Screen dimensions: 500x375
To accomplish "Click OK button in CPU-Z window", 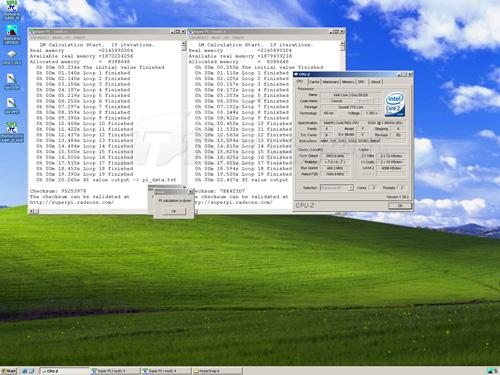I will tap(400, 206).
